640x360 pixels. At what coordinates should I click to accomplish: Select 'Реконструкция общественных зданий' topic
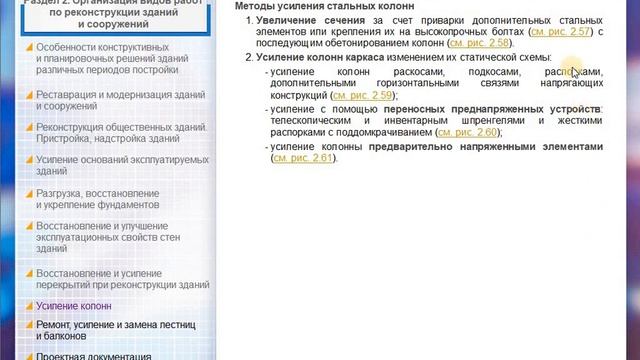(122, 133)
